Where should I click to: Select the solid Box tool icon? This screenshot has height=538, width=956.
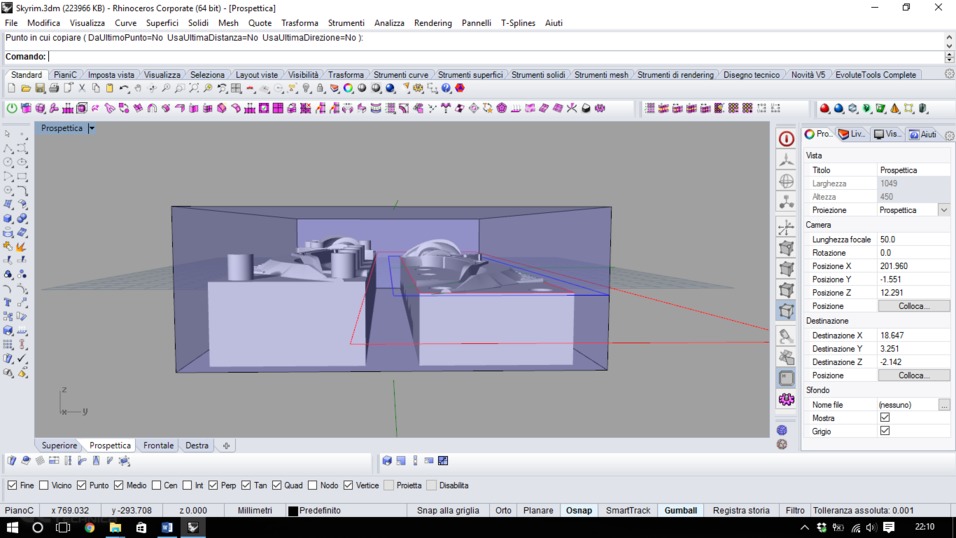click(8, 218)
